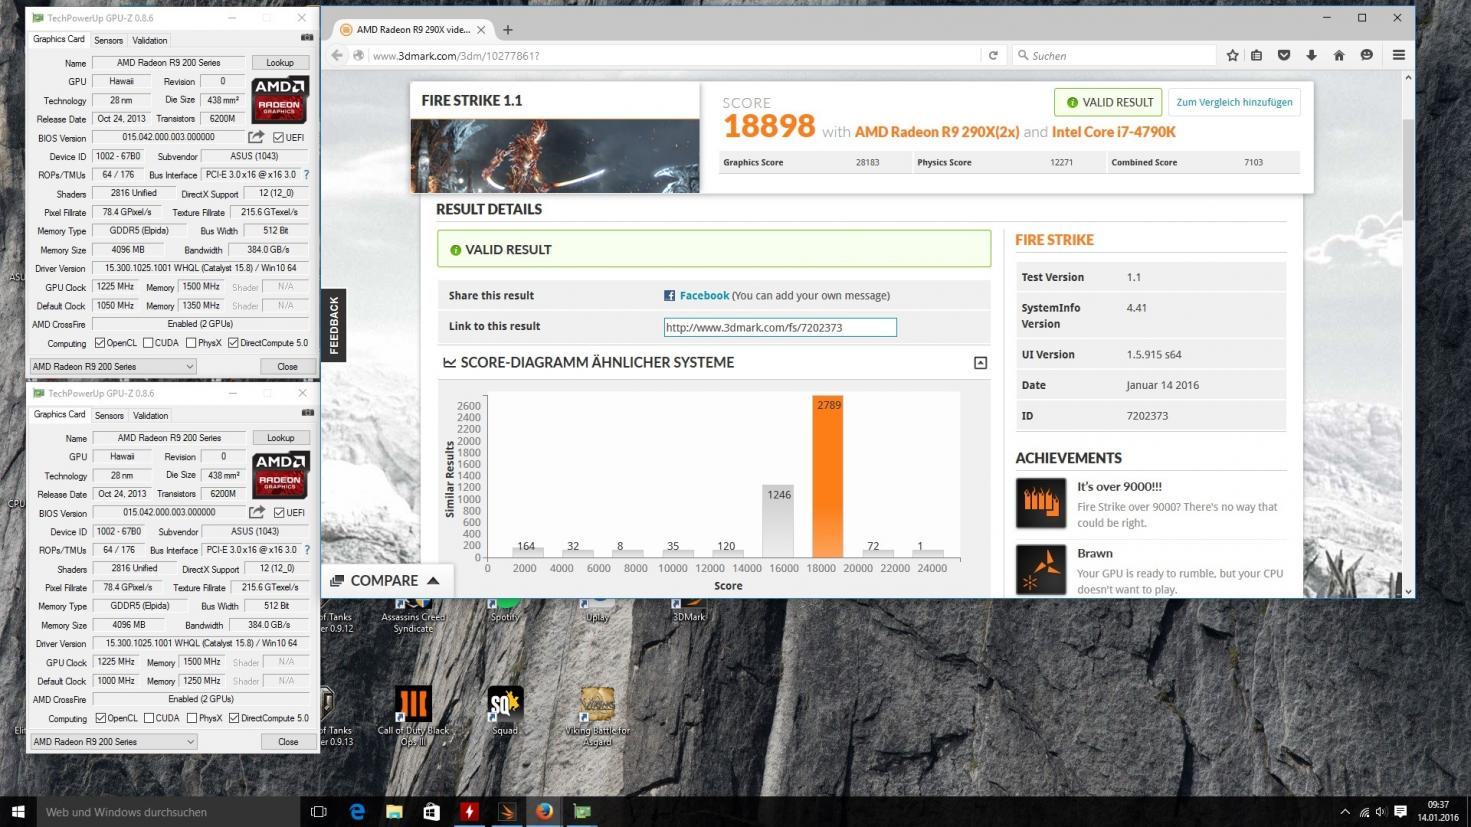The height and width of the screenshot is (827, 1471).
Task: Select Graphics Card tab in lower GPU-Z
Action: [x=60, y=415]
